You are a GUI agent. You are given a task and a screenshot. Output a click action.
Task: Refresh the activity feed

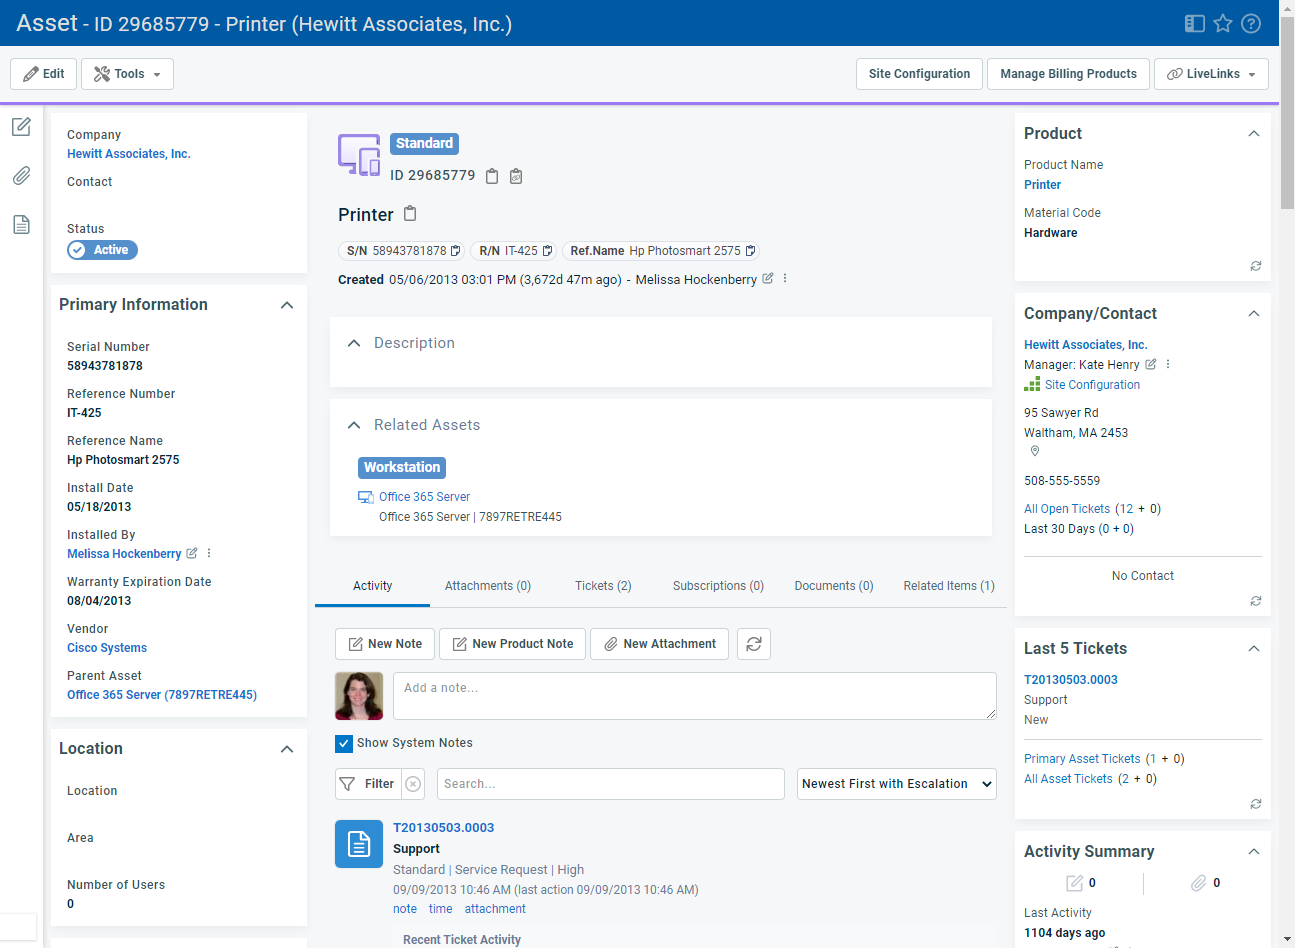point(754,644)
